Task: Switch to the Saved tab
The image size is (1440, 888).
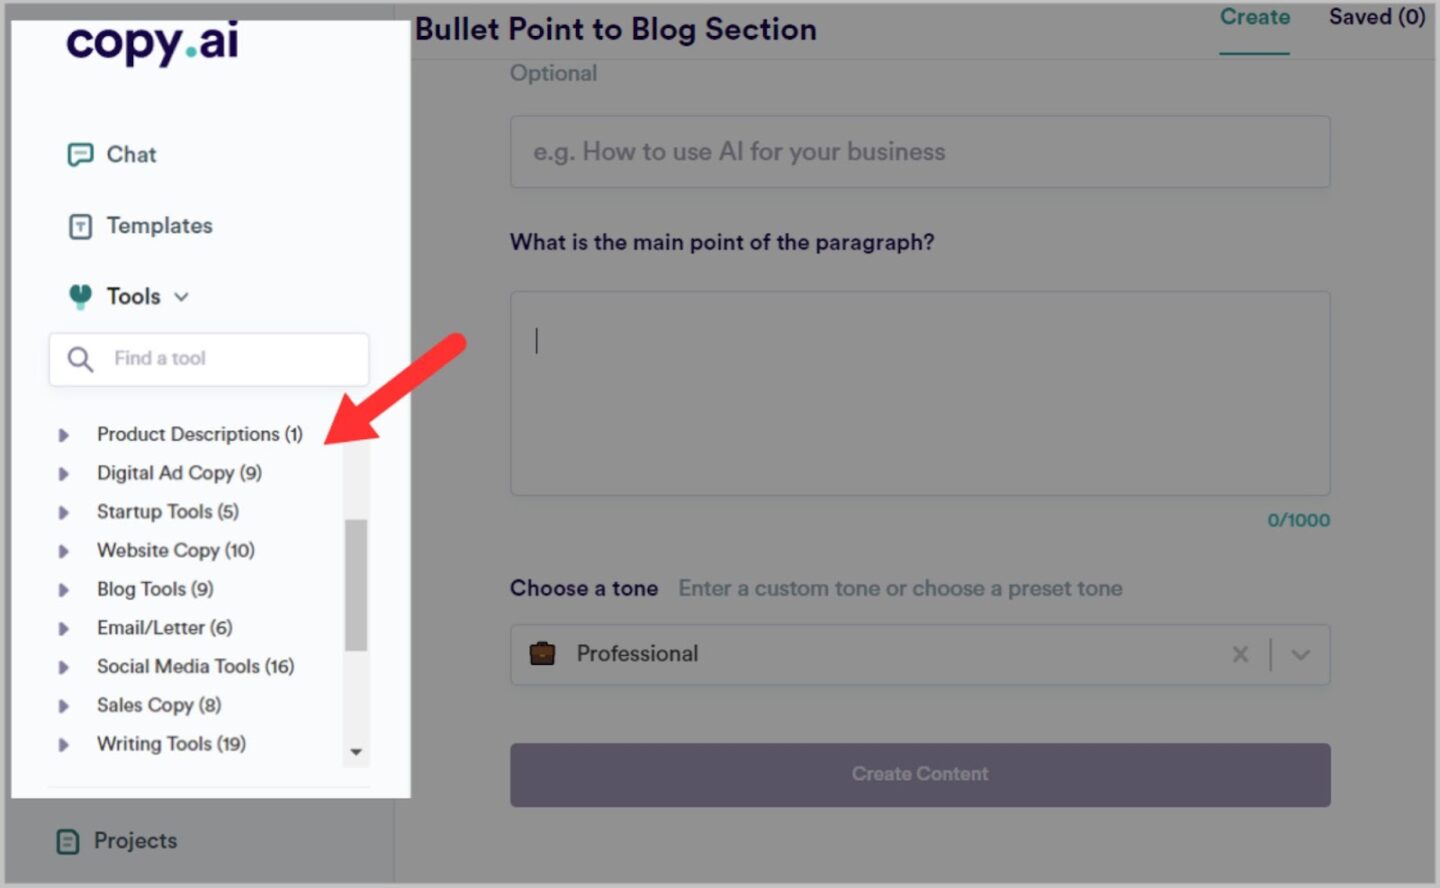Action: click(1377, 17)
